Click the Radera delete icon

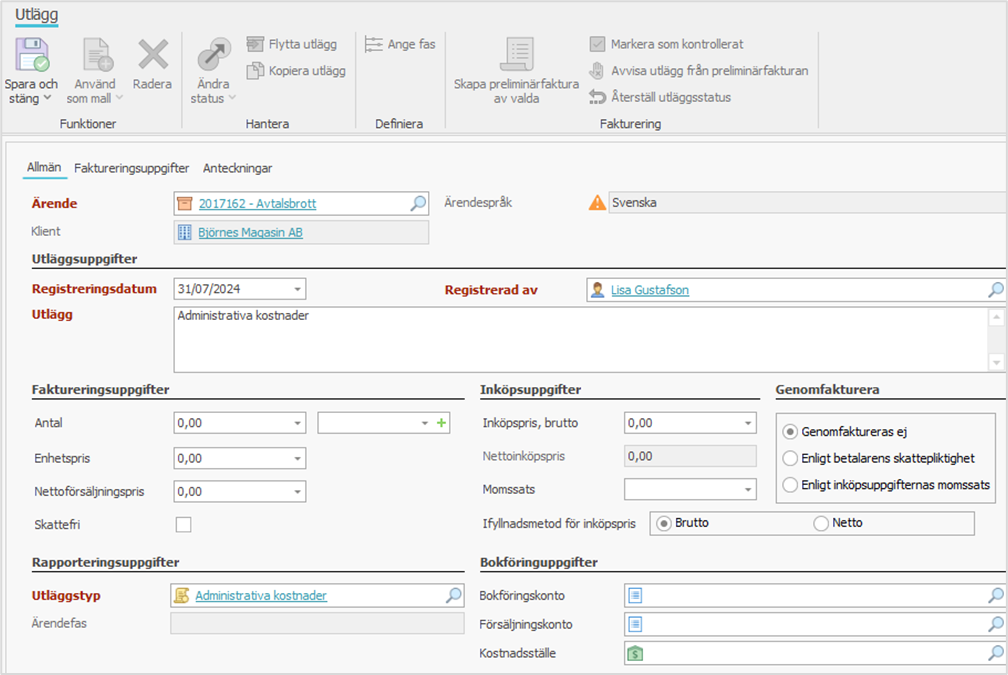(152, 55)
